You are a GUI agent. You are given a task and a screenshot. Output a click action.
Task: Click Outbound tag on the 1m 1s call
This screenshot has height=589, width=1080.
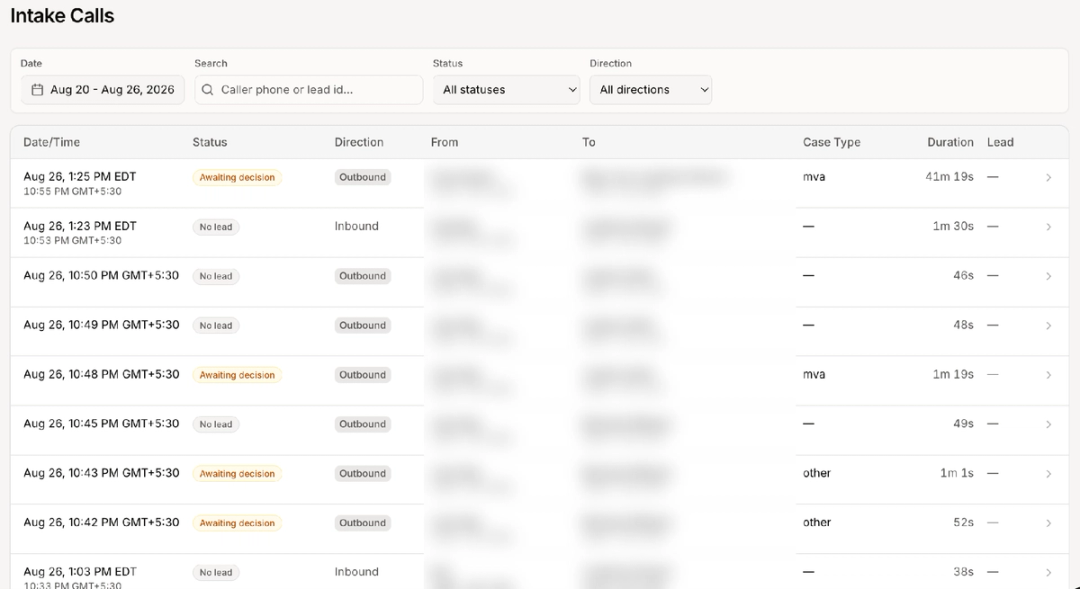coord(362,473)
